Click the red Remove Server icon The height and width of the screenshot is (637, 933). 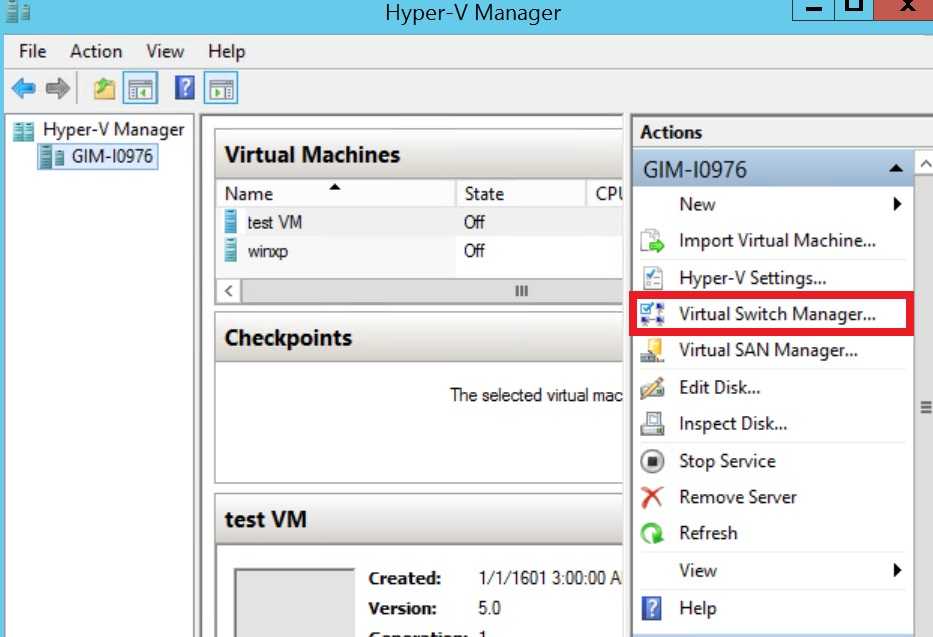[x=652, y=497]
